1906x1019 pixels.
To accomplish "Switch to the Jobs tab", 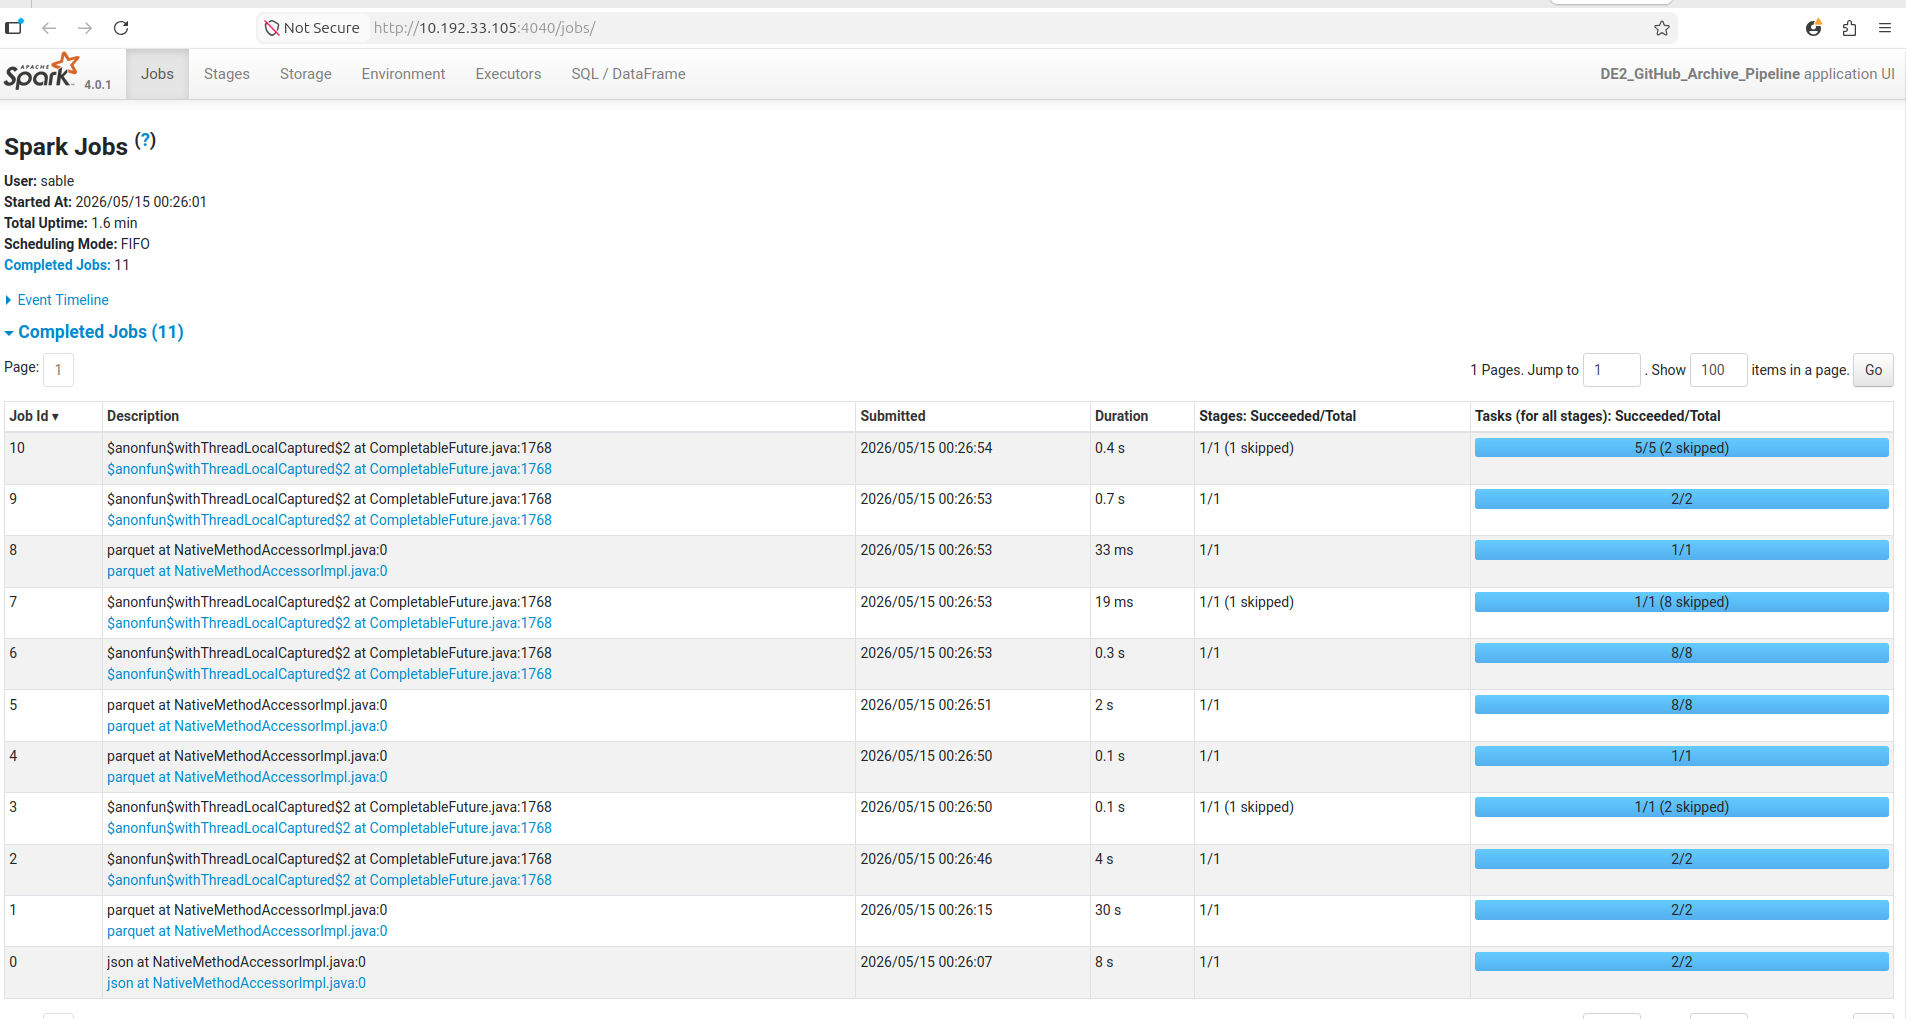I will [x=157, y=74].
